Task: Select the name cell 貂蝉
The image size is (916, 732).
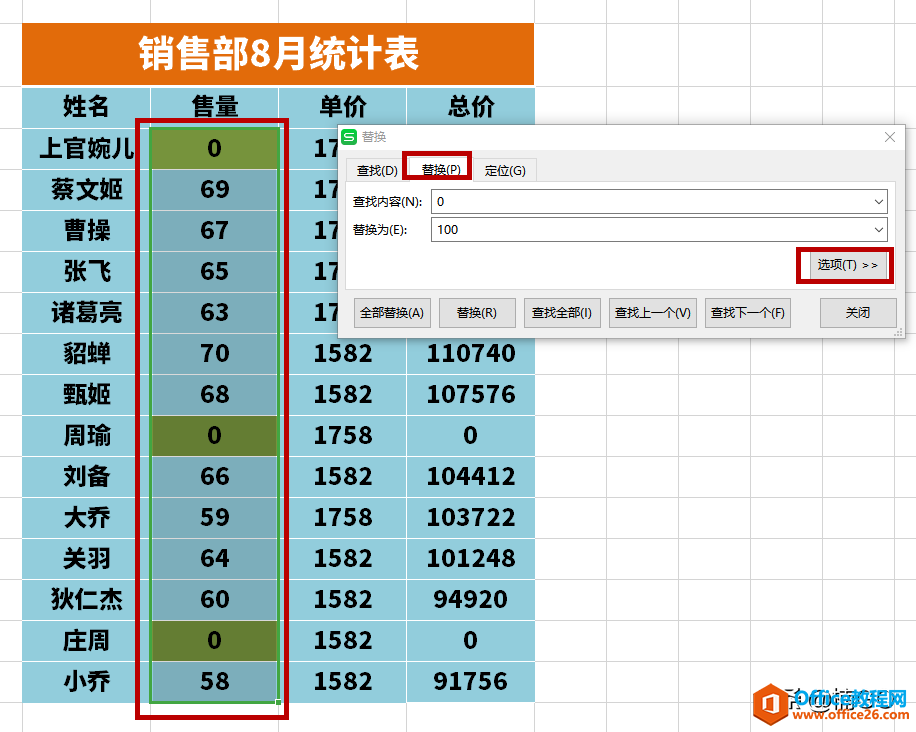Action: point(86,353)
